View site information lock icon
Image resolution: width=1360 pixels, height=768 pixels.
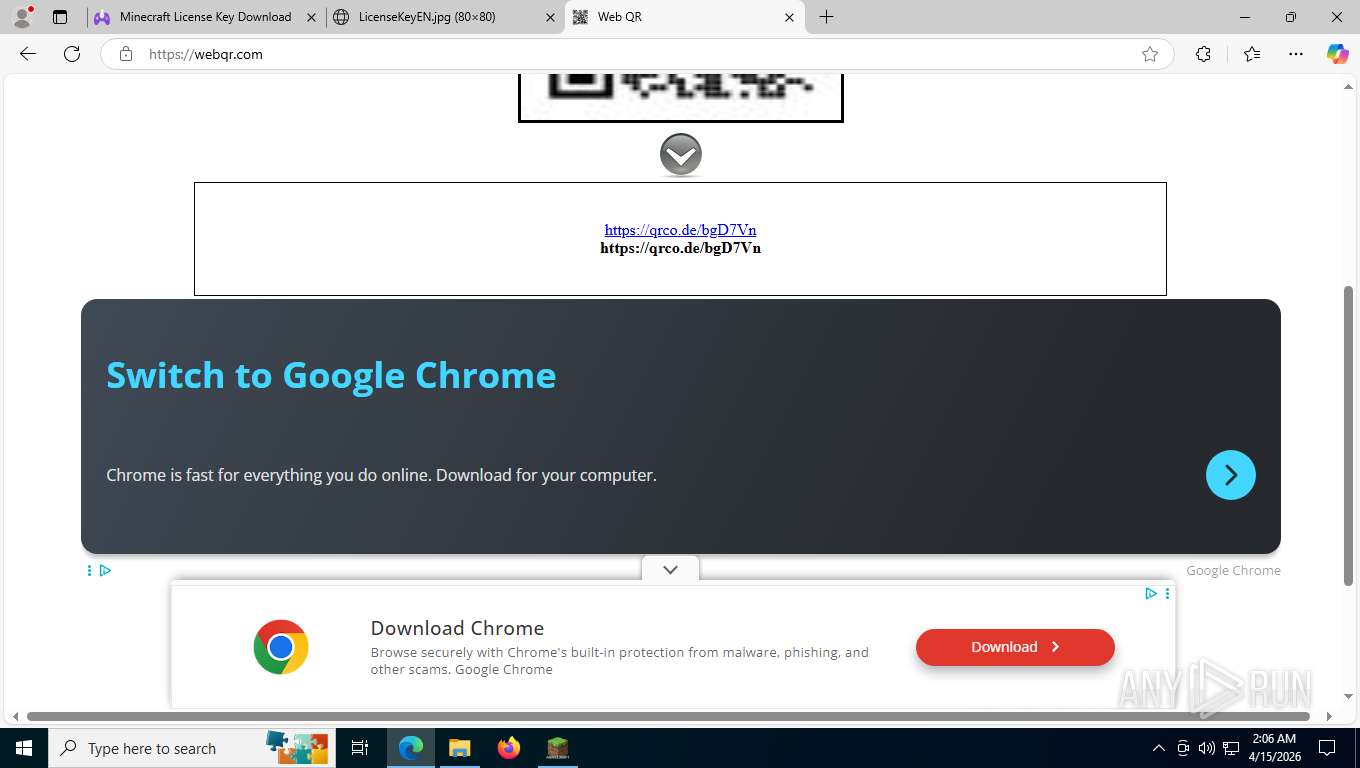coord(125,54)
